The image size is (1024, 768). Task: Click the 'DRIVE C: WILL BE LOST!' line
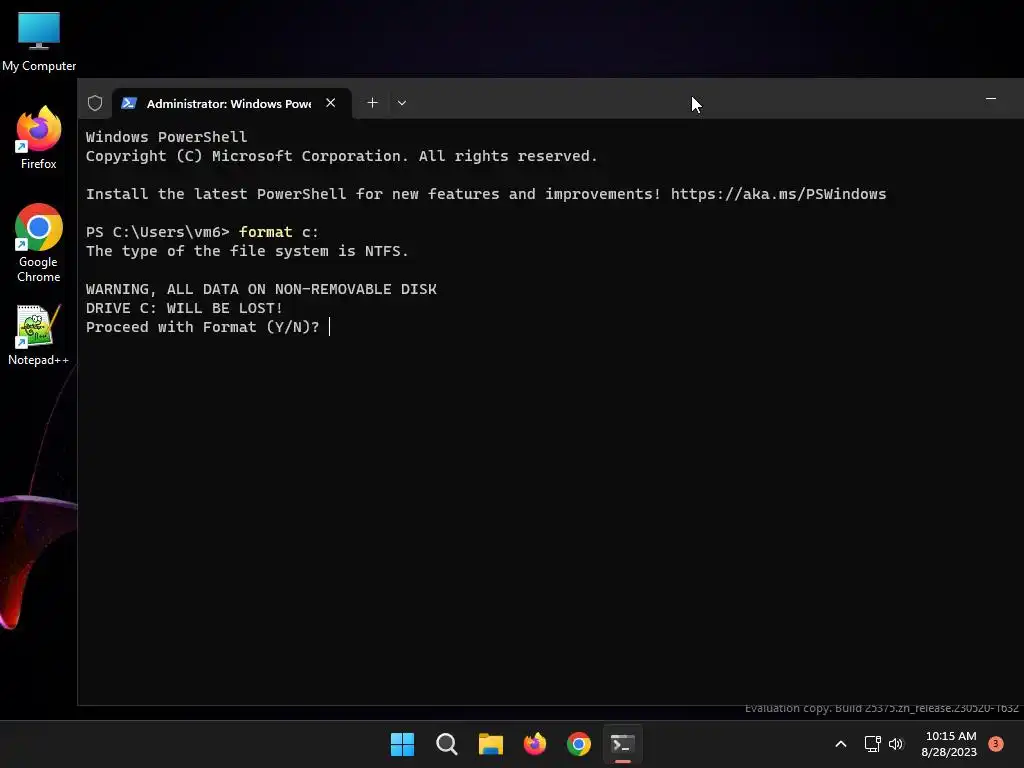pyautogui.click(x=184, y=308)
